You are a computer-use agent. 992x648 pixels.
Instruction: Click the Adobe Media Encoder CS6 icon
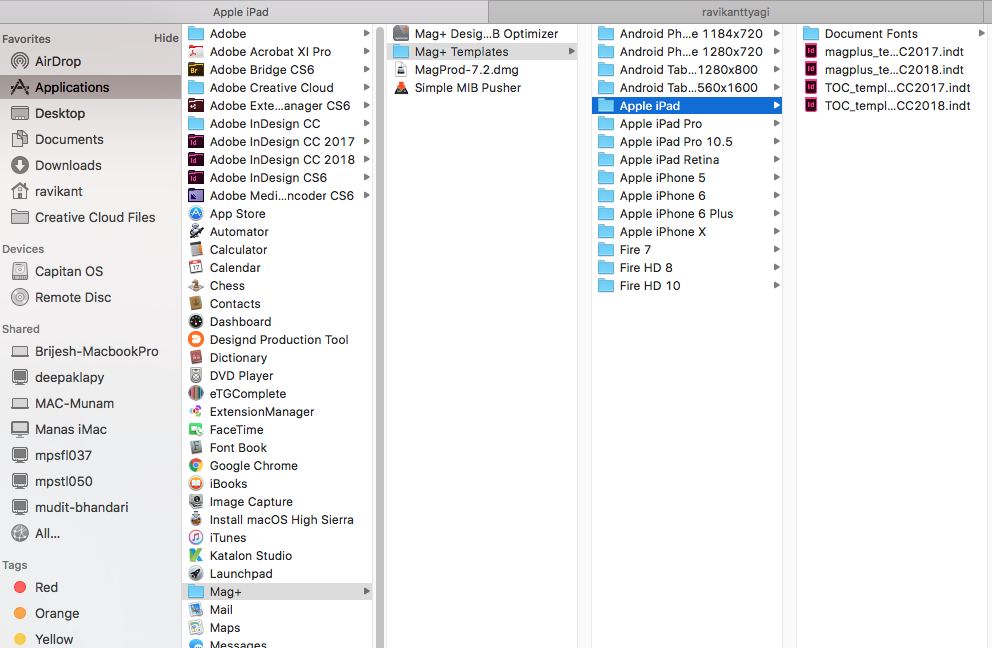click(x=196, y=196)
